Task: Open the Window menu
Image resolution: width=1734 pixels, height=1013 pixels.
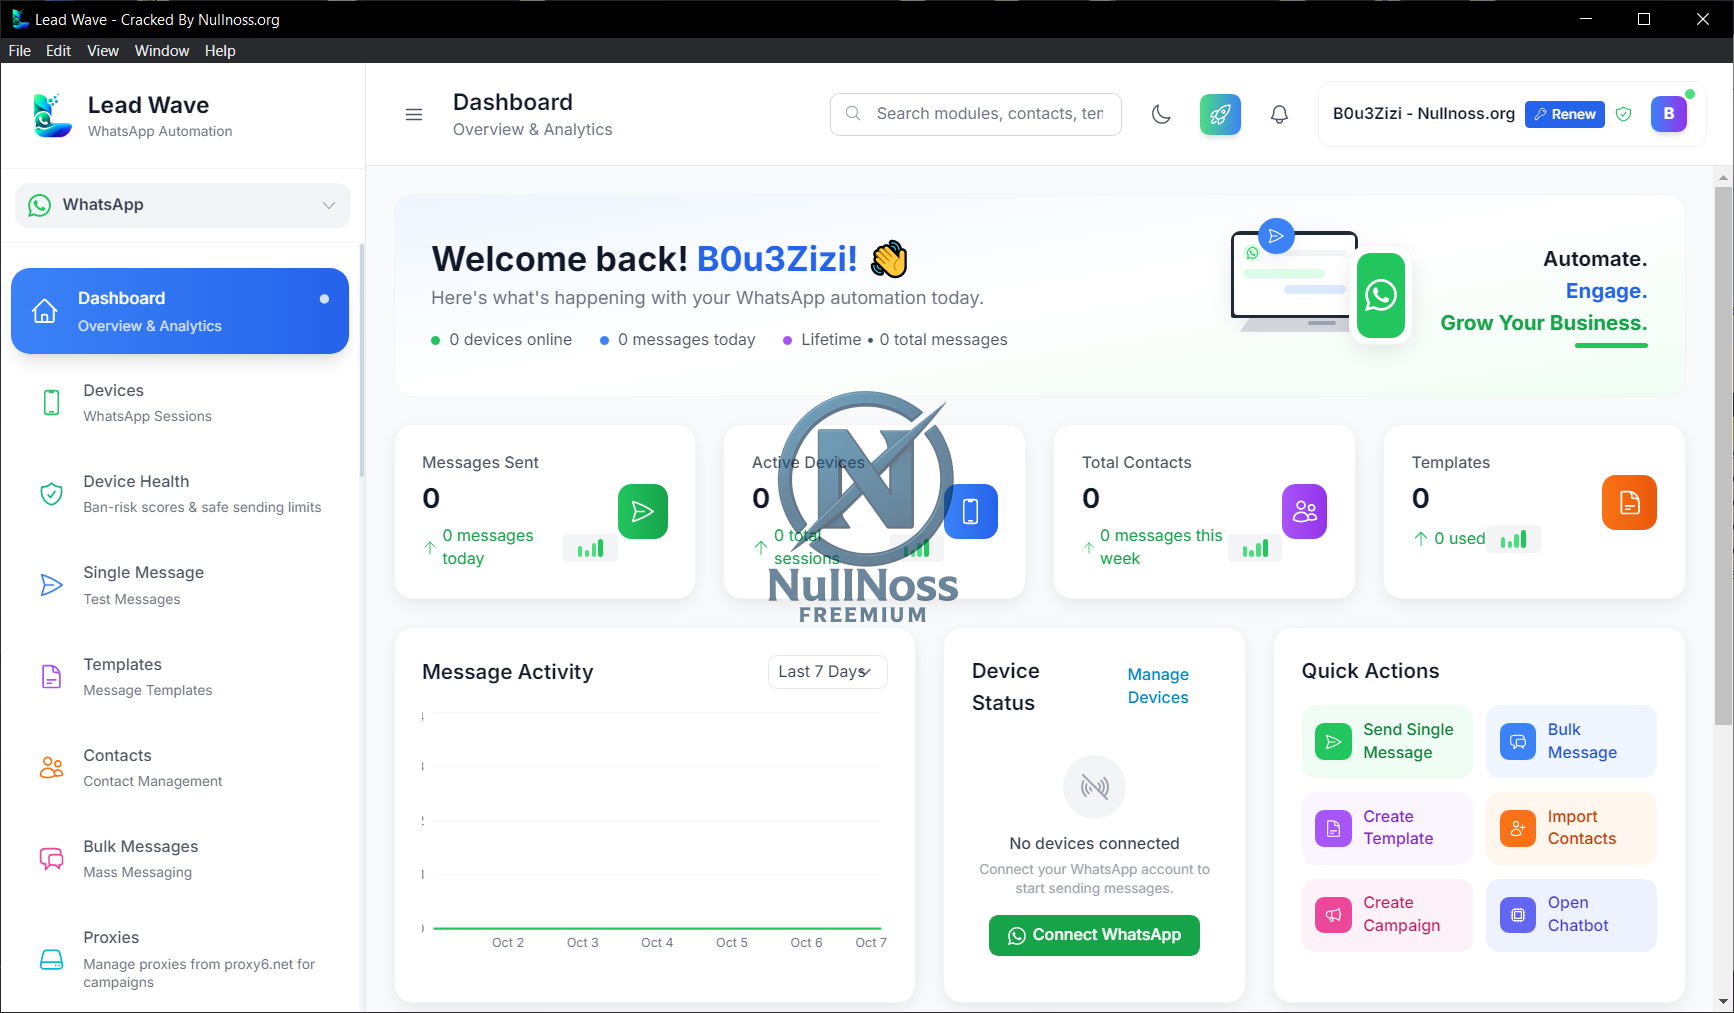Action: click(x=162, y=51)
